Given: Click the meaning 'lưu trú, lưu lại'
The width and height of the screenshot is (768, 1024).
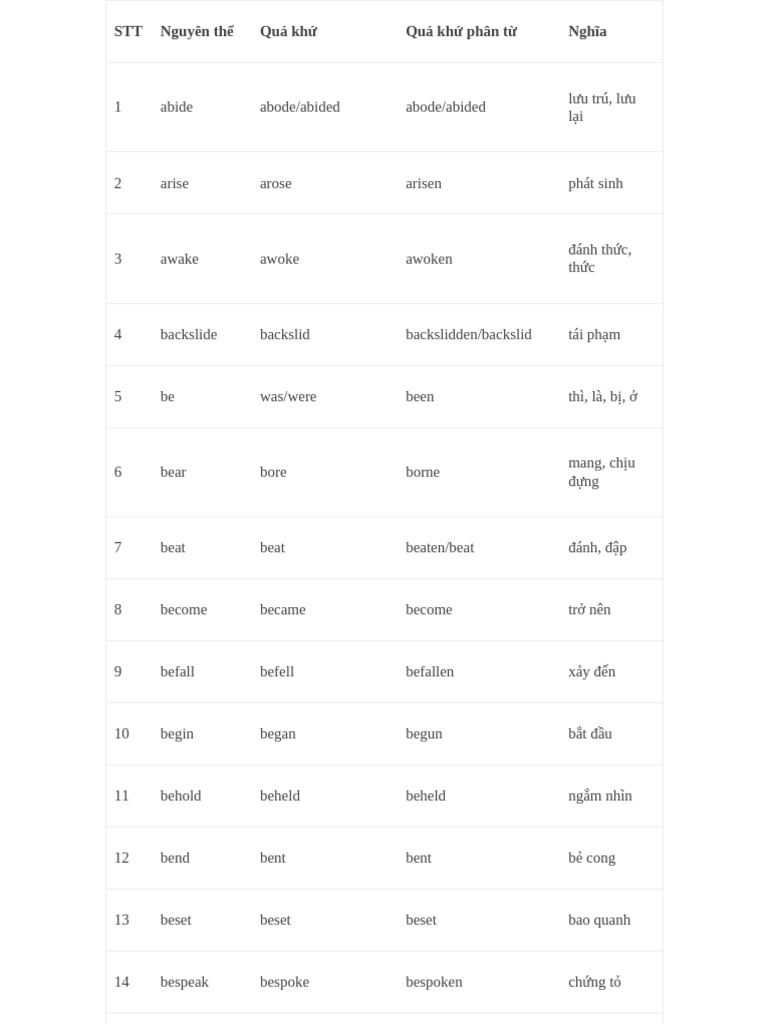Looking at the screenshot, I should click(601, 107).
